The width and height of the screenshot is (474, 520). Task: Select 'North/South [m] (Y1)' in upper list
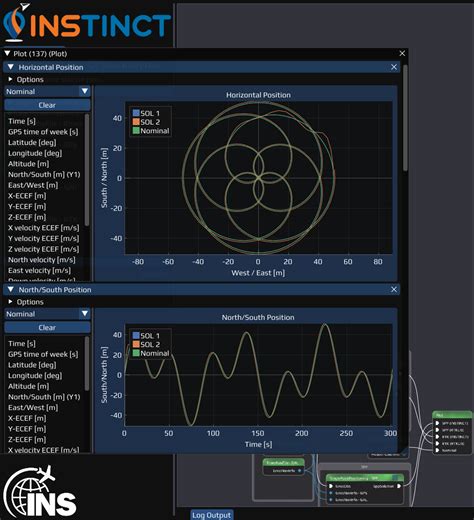(44, 174)
